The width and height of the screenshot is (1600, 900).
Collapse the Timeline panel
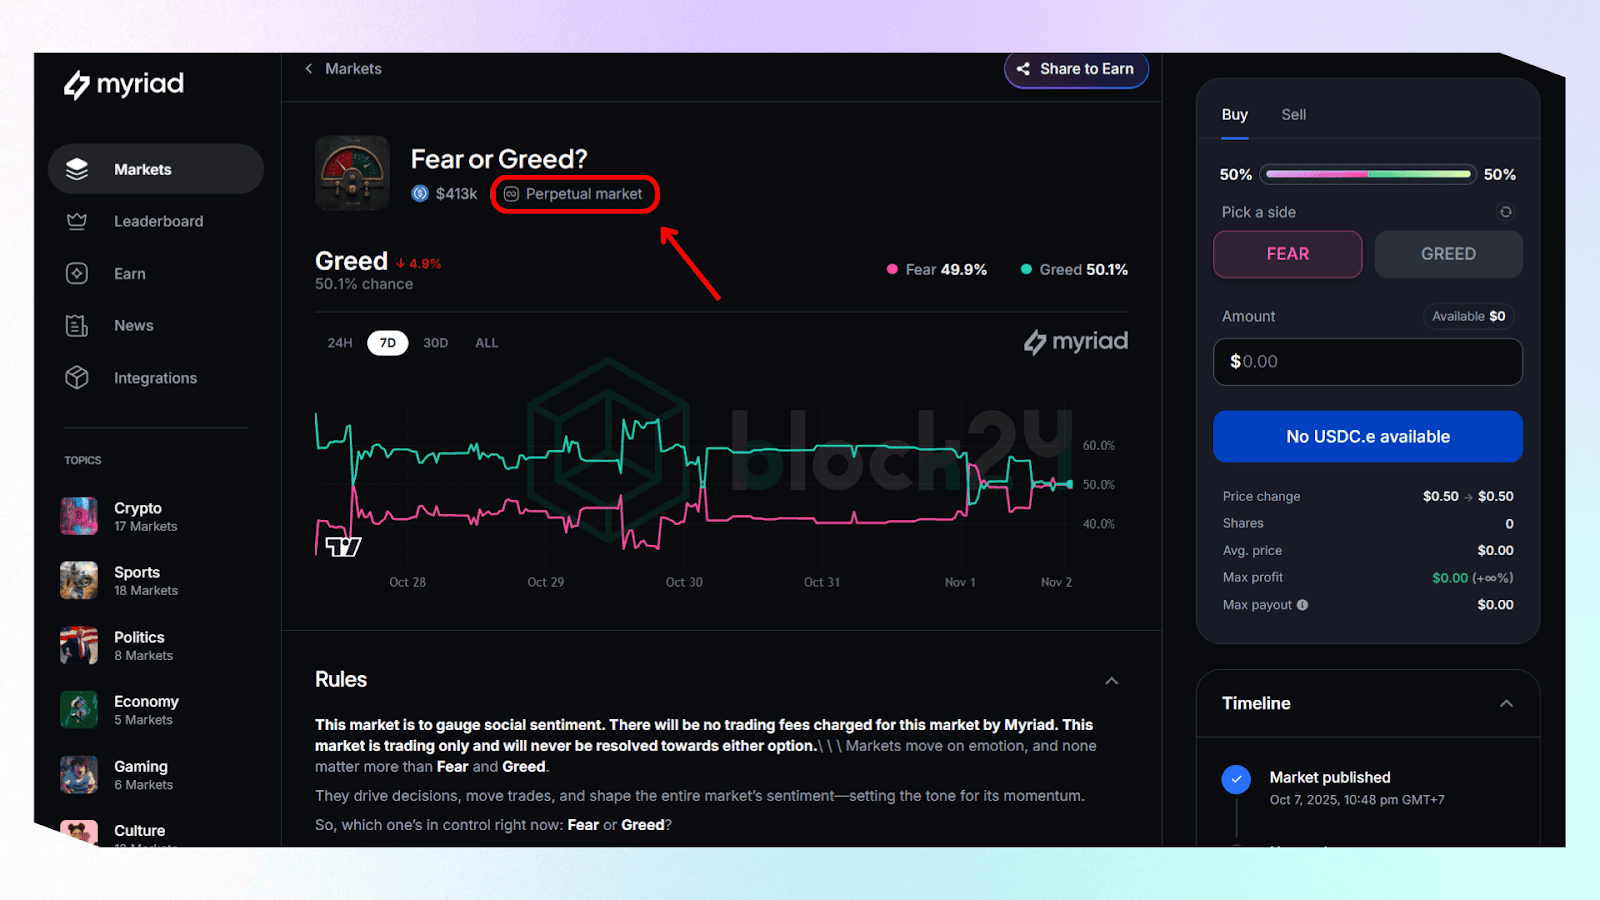click(1505, 704)
